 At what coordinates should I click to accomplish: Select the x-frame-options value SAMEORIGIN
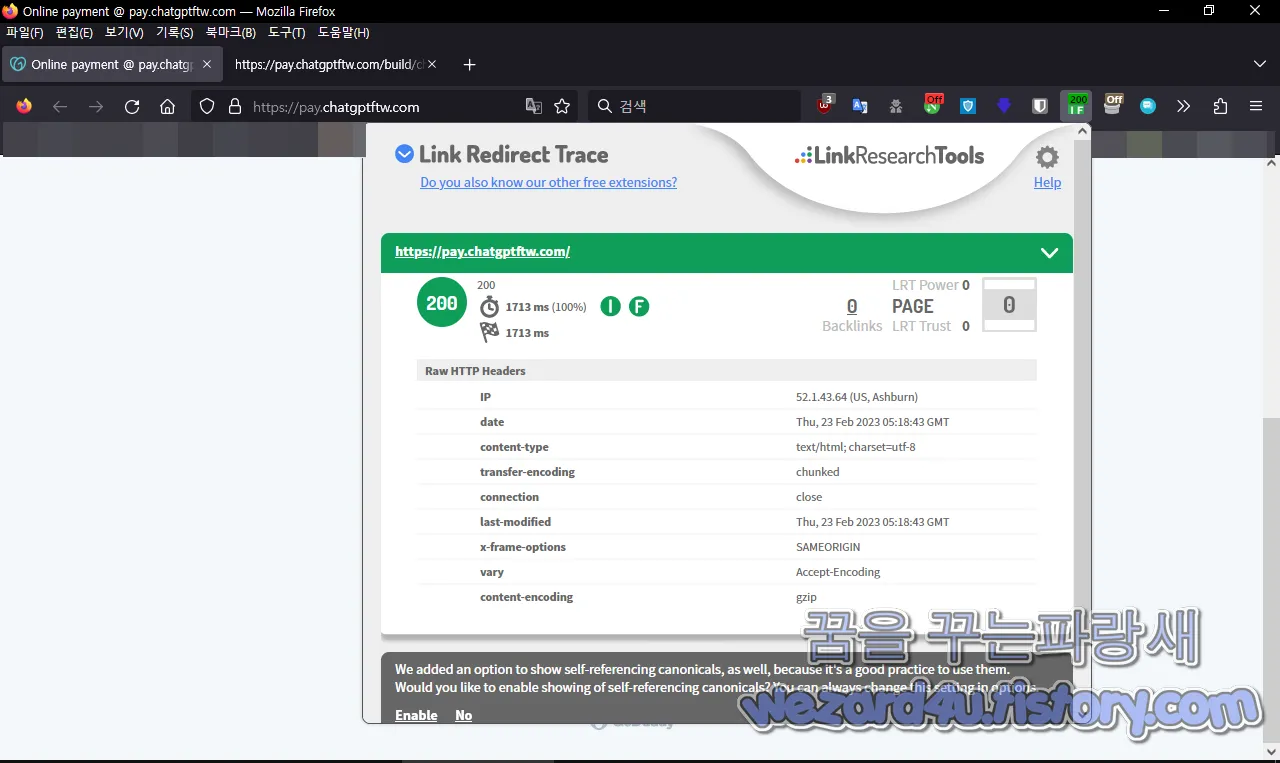(x=828, y=547)
